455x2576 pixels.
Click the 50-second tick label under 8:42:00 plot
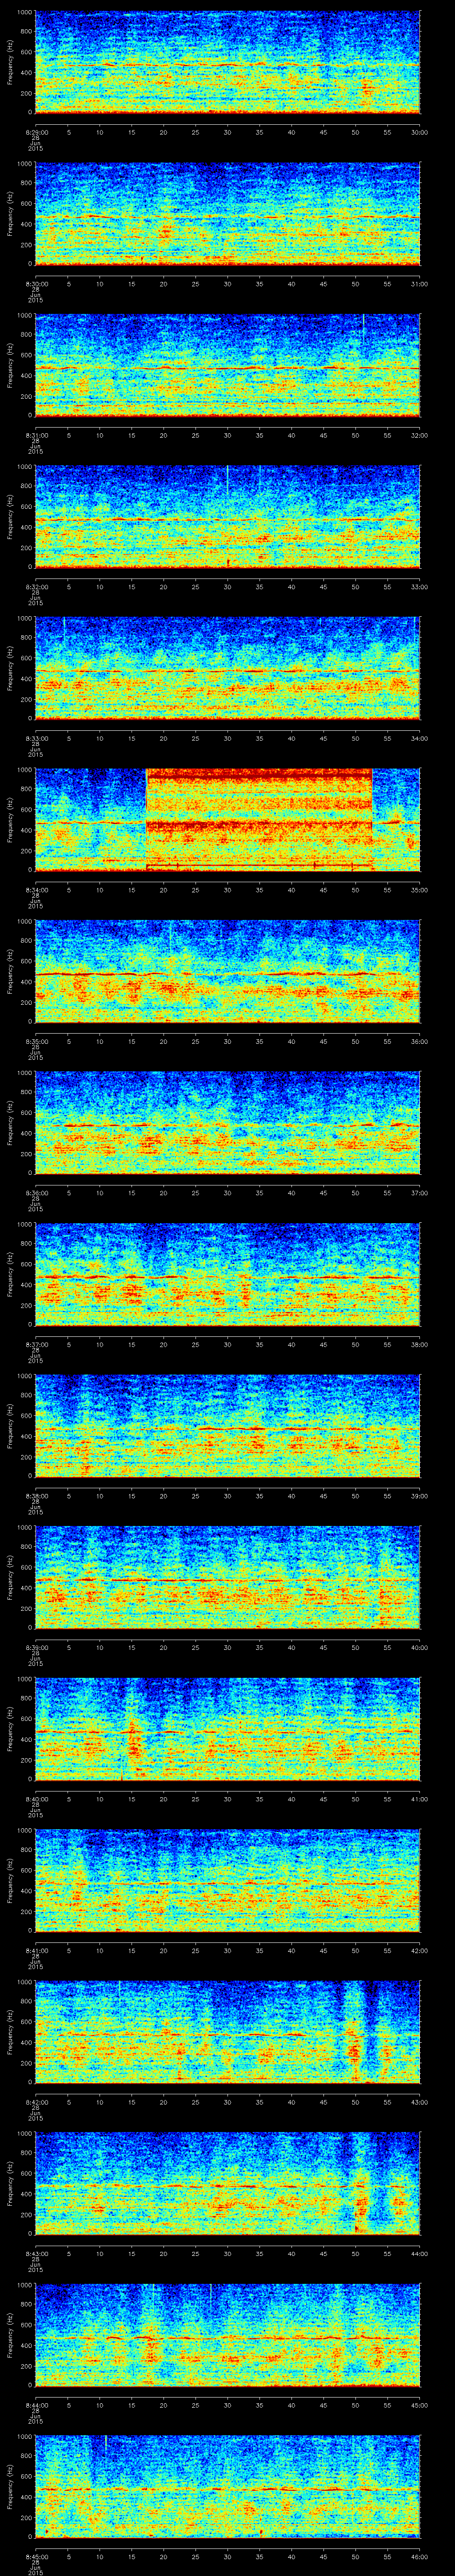pos(355,2102)
